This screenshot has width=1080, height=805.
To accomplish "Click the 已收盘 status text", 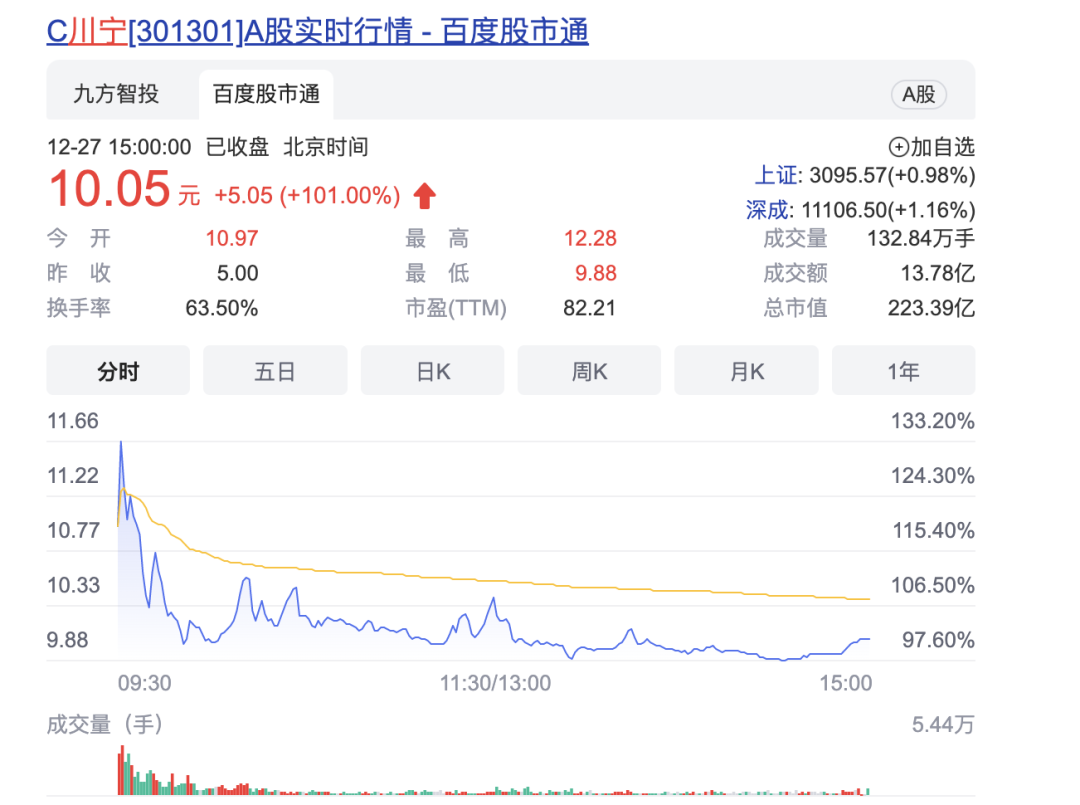I will tap(237, 147).
